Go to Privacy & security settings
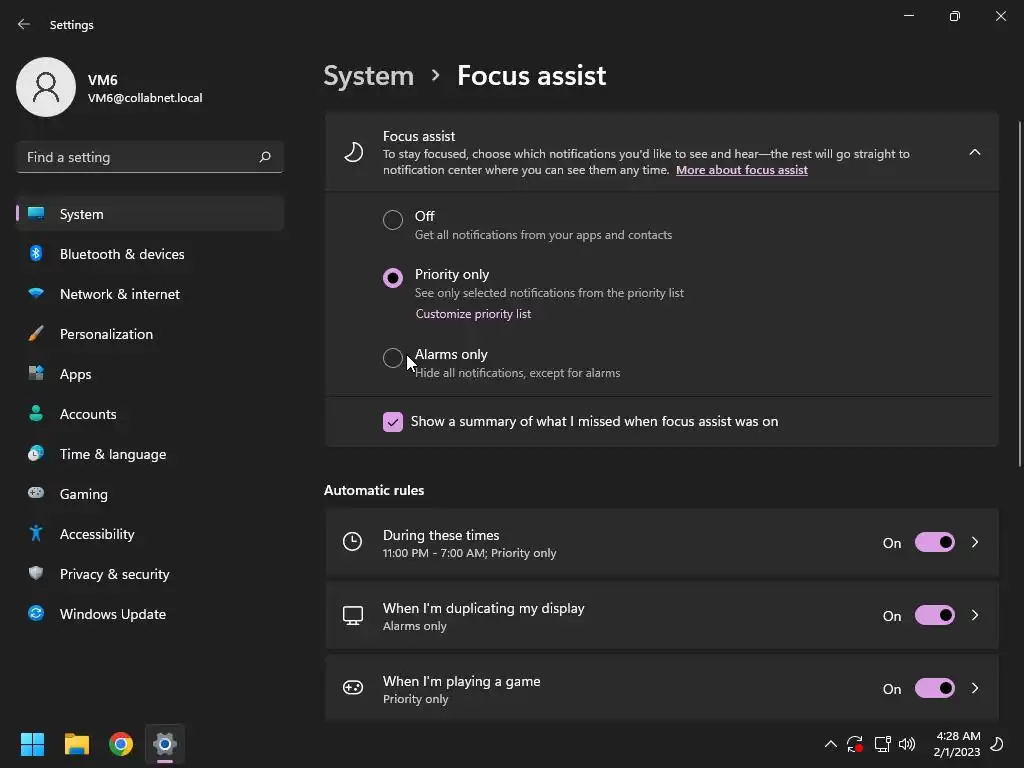Image resolution: width=1024 pixels, height=768 pixels. coord(114,574)
